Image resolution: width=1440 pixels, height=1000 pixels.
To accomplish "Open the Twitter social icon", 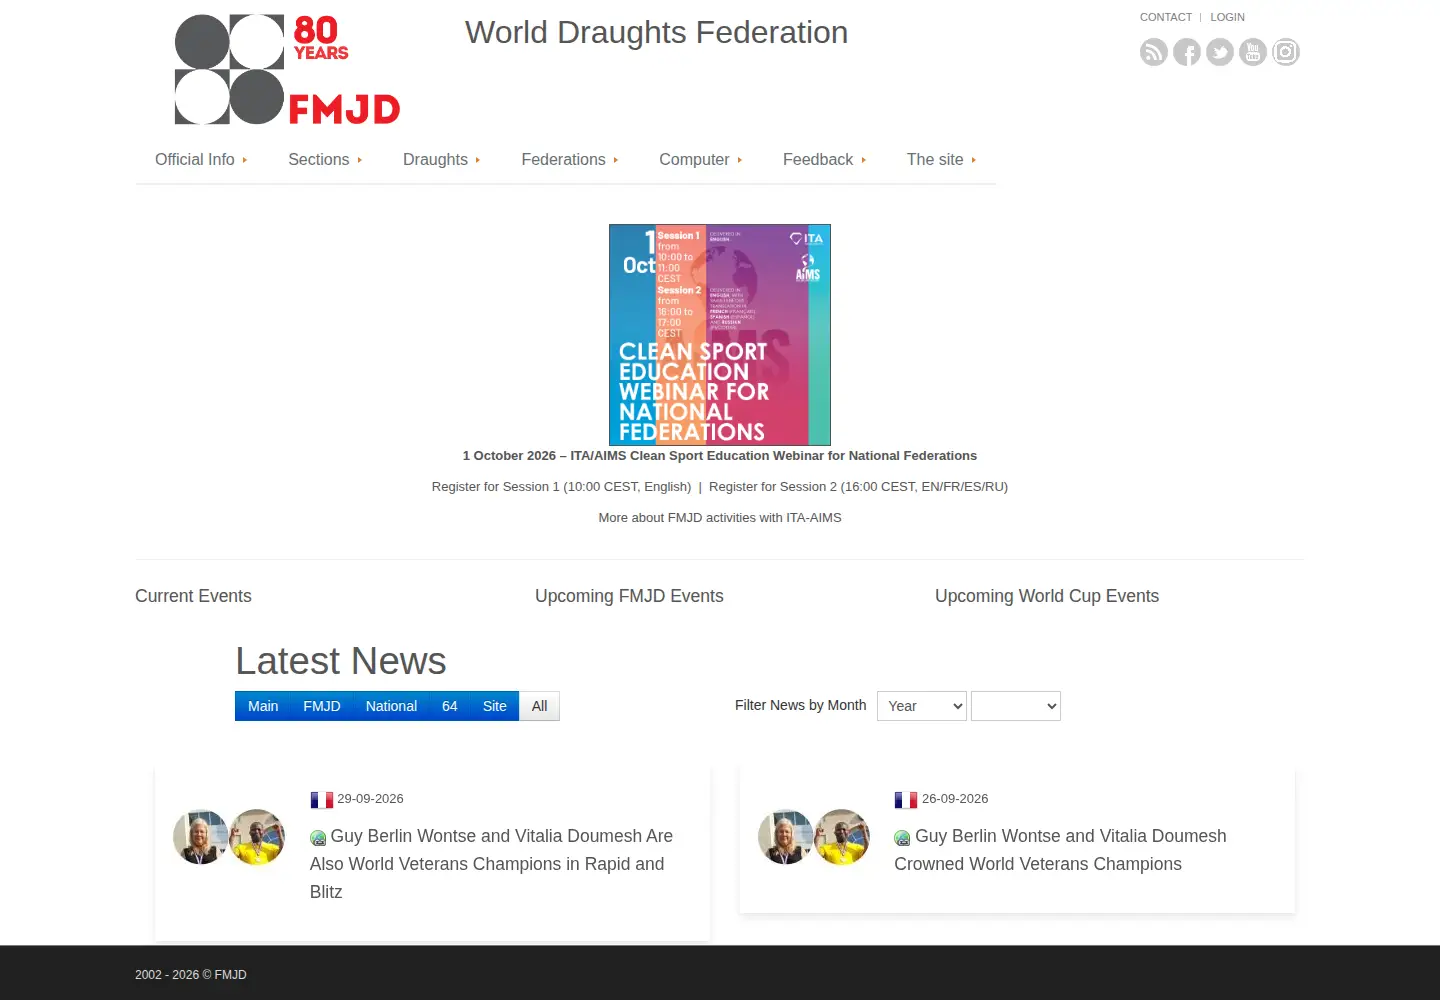I will click(1220, 52).
